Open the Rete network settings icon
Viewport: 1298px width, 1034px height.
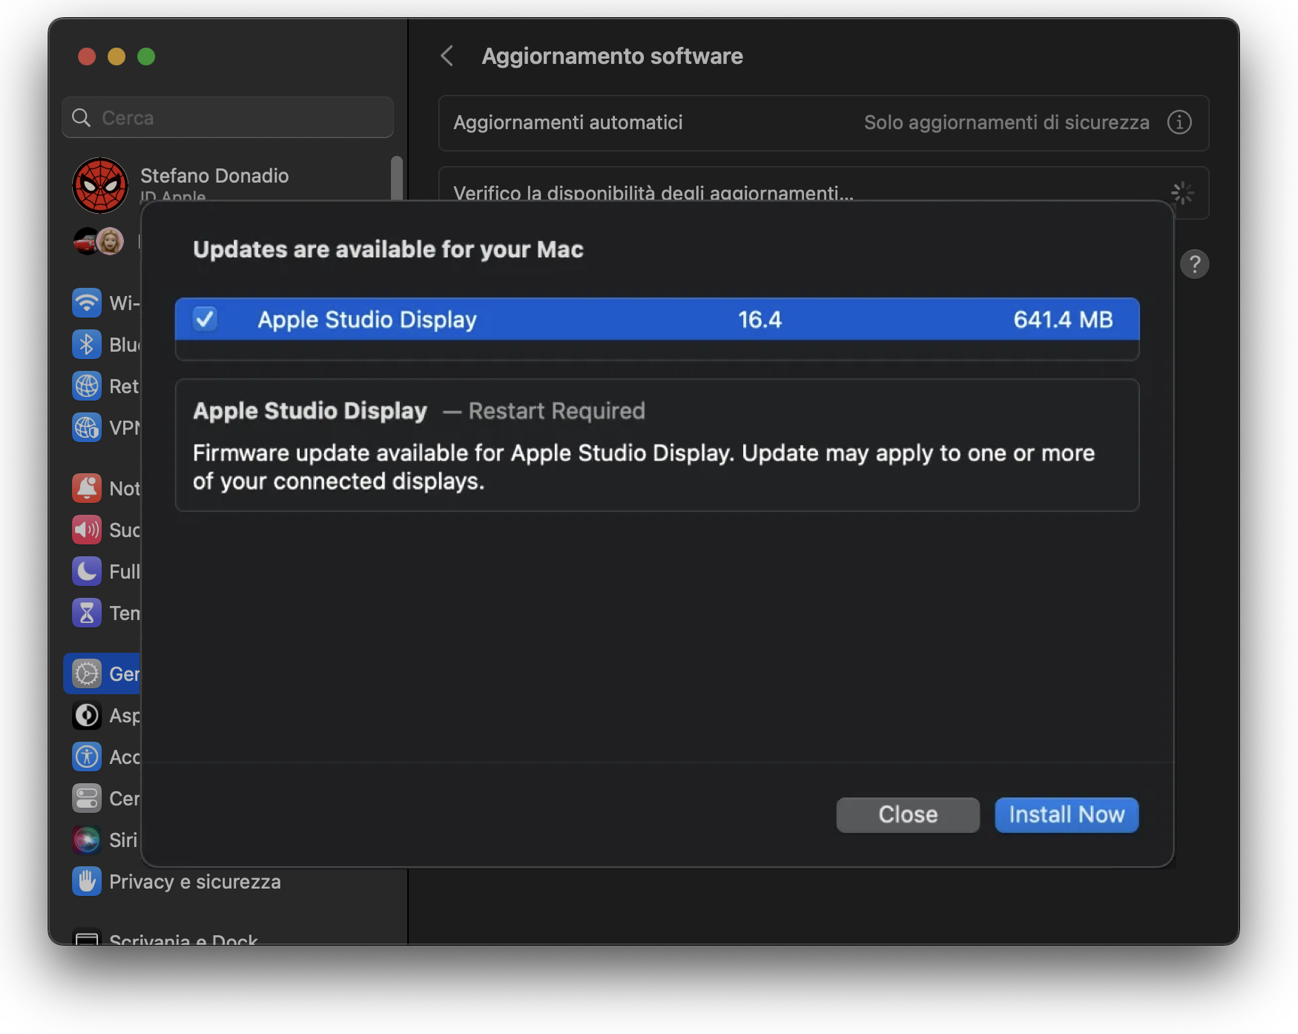pos(87,386)
